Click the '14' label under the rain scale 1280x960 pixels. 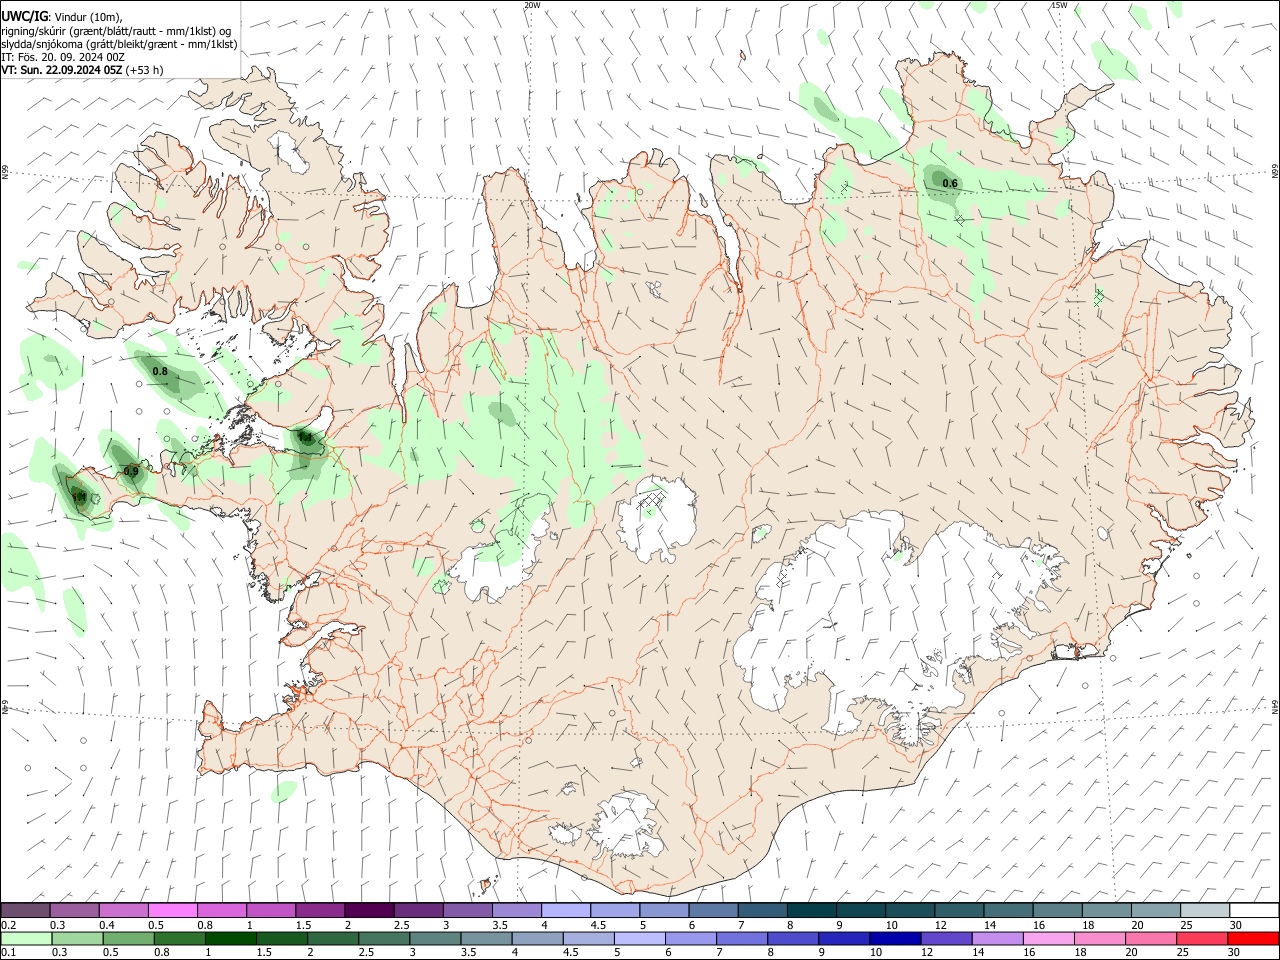click(979, 953)
